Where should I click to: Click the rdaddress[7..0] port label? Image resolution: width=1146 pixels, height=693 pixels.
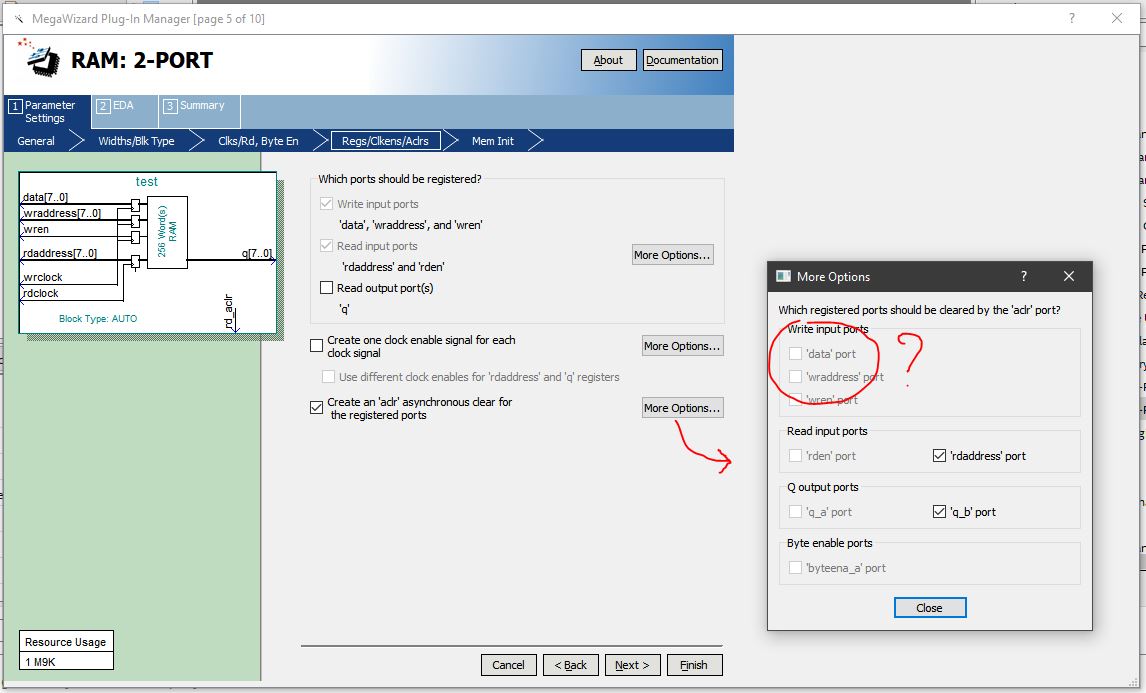click(x=60, y=254)
